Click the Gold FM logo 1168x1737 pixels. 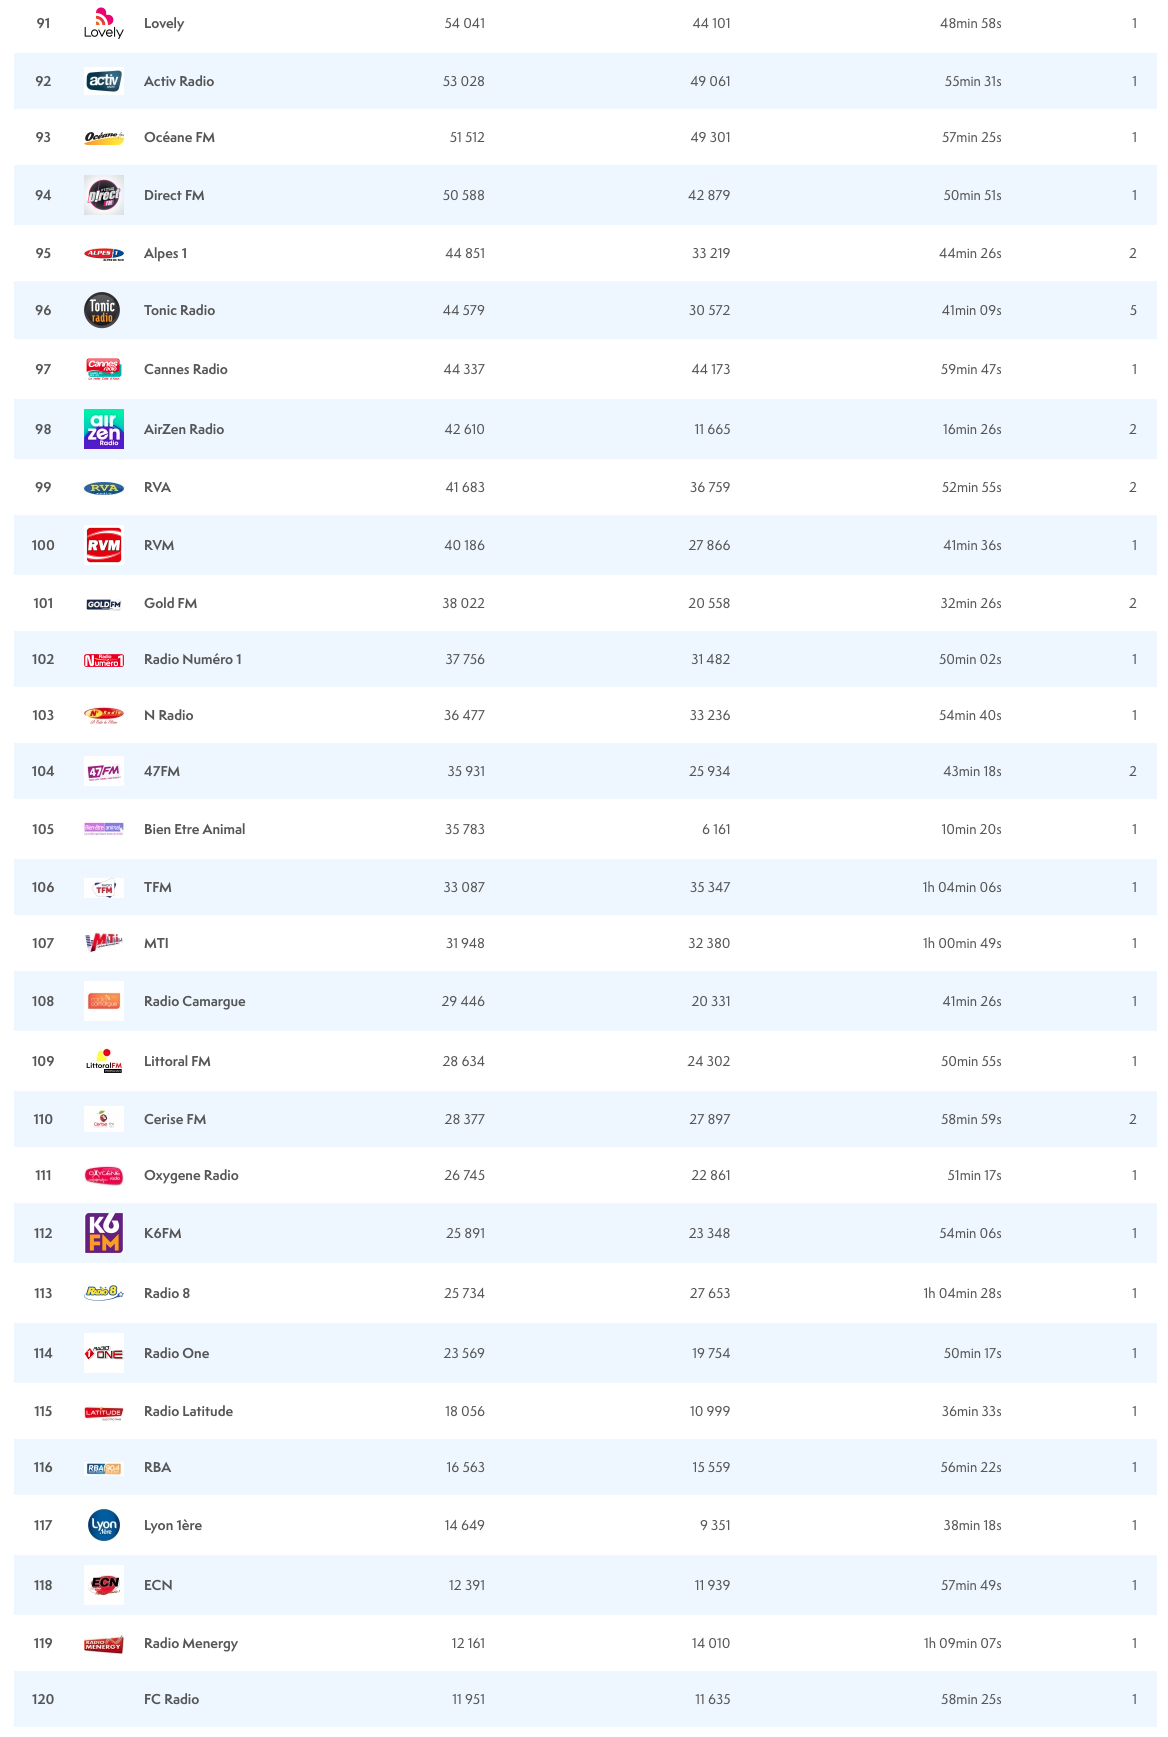point(104,604)
